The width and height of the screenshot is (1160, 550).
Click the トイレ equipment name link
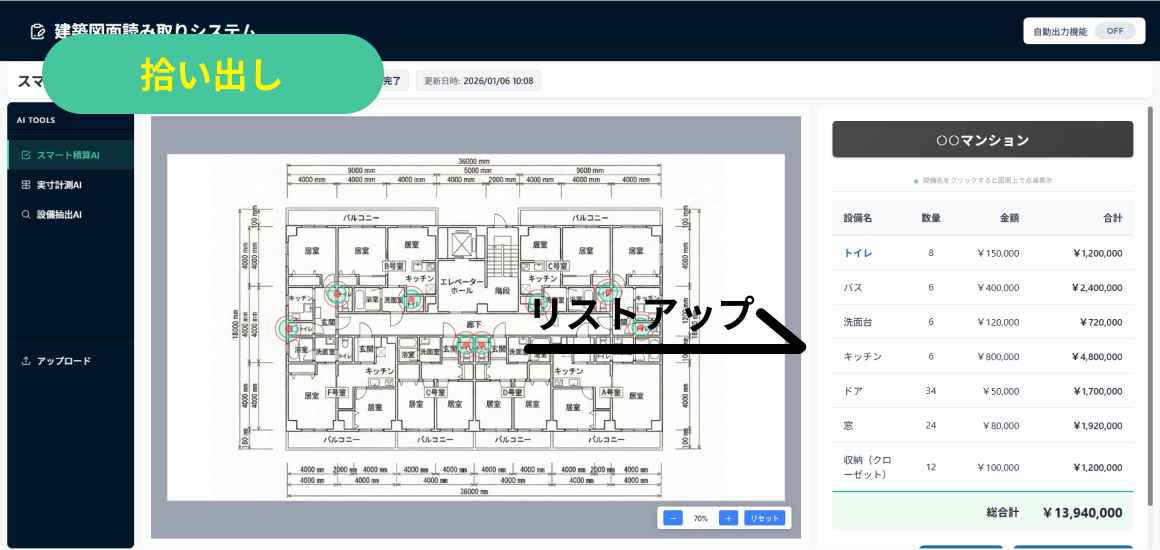click(858, 253)
